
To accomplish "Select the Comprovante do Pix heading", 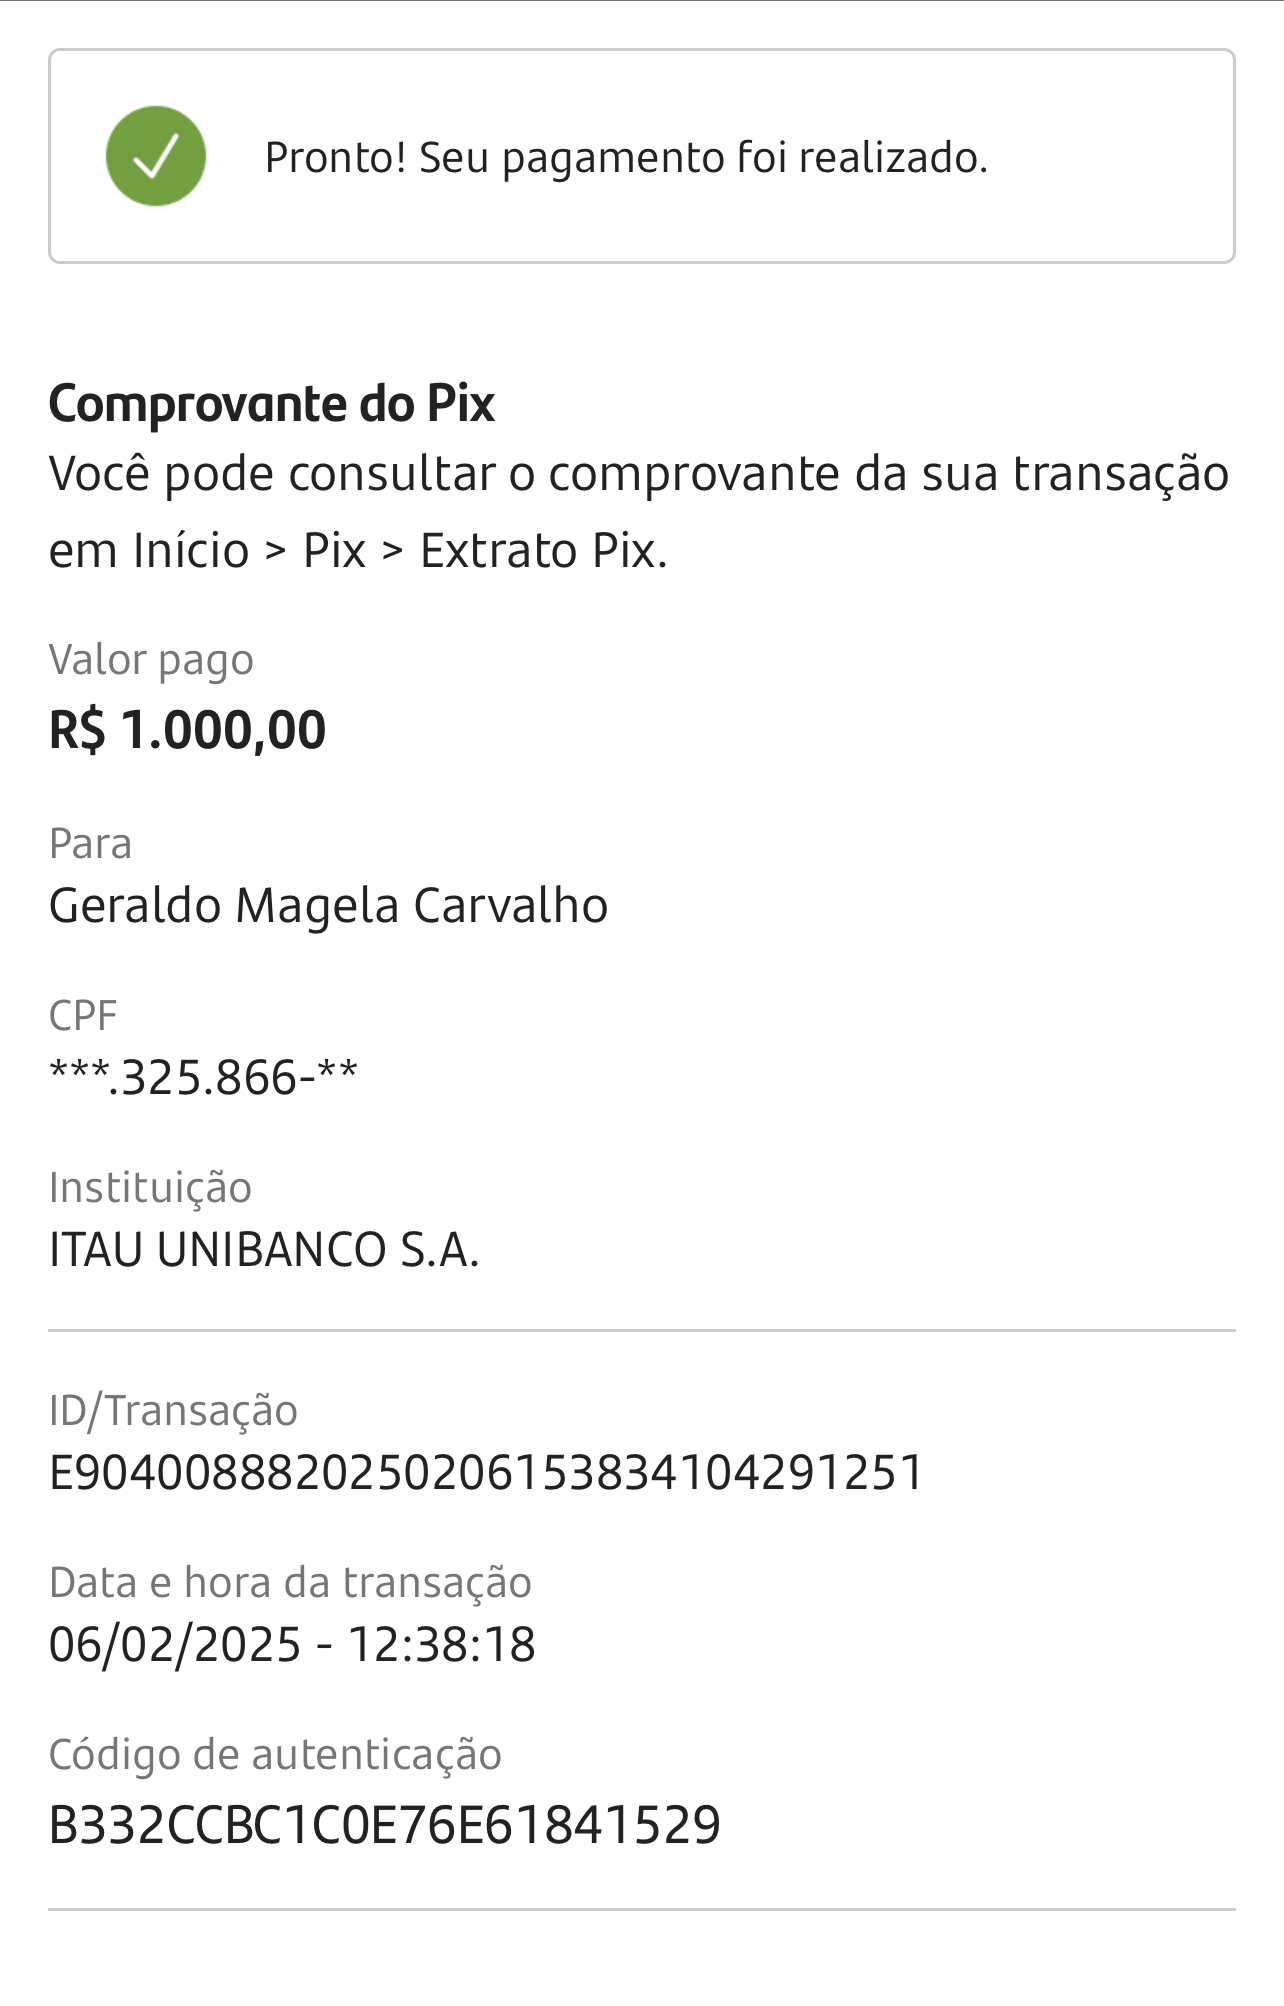I will (x=272, y=404).
